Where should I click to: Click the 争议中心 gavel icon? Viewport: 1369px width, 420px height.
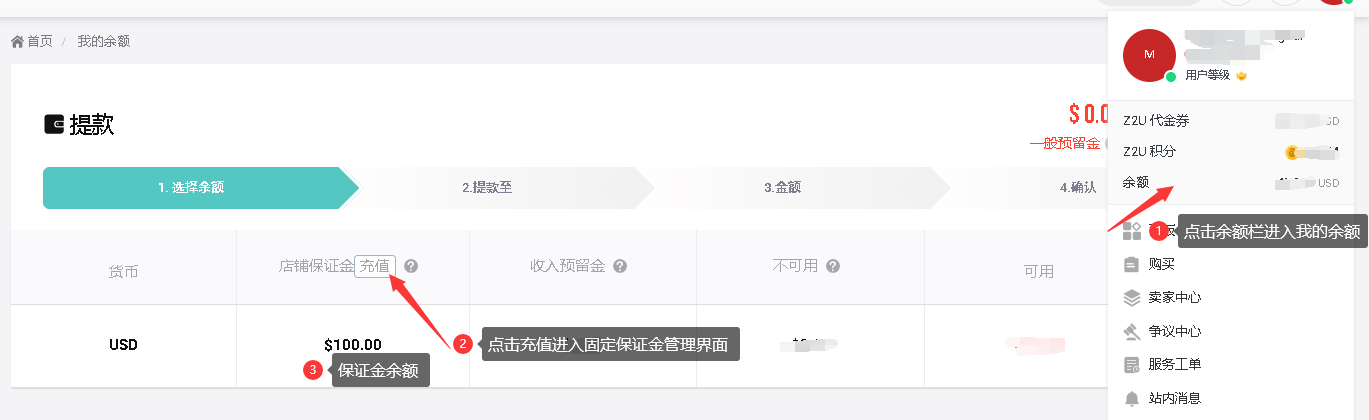point(1132,331)
